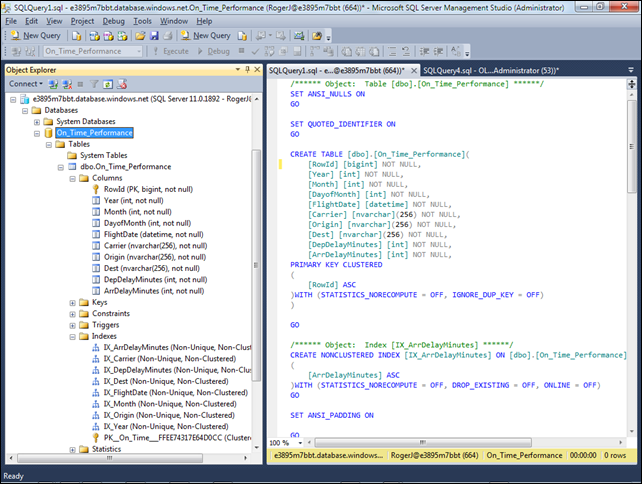Click the Object Explorer vertical scrollbar thumb
The width and height of the screenshot is (642, 484).
pos(256,265)
